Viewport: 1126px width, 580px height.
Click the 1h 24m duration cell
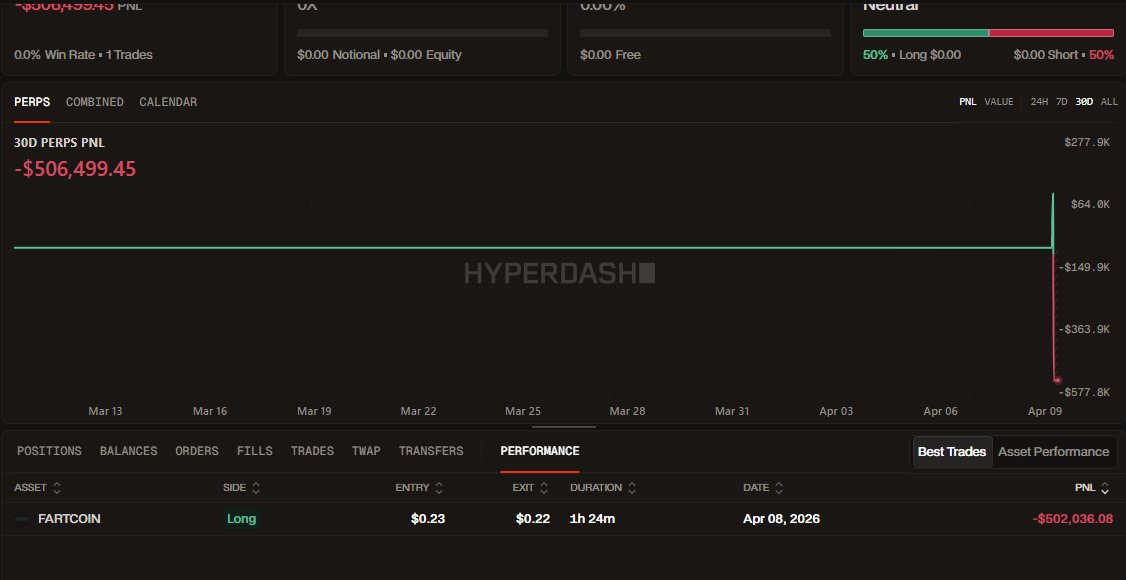592,518
